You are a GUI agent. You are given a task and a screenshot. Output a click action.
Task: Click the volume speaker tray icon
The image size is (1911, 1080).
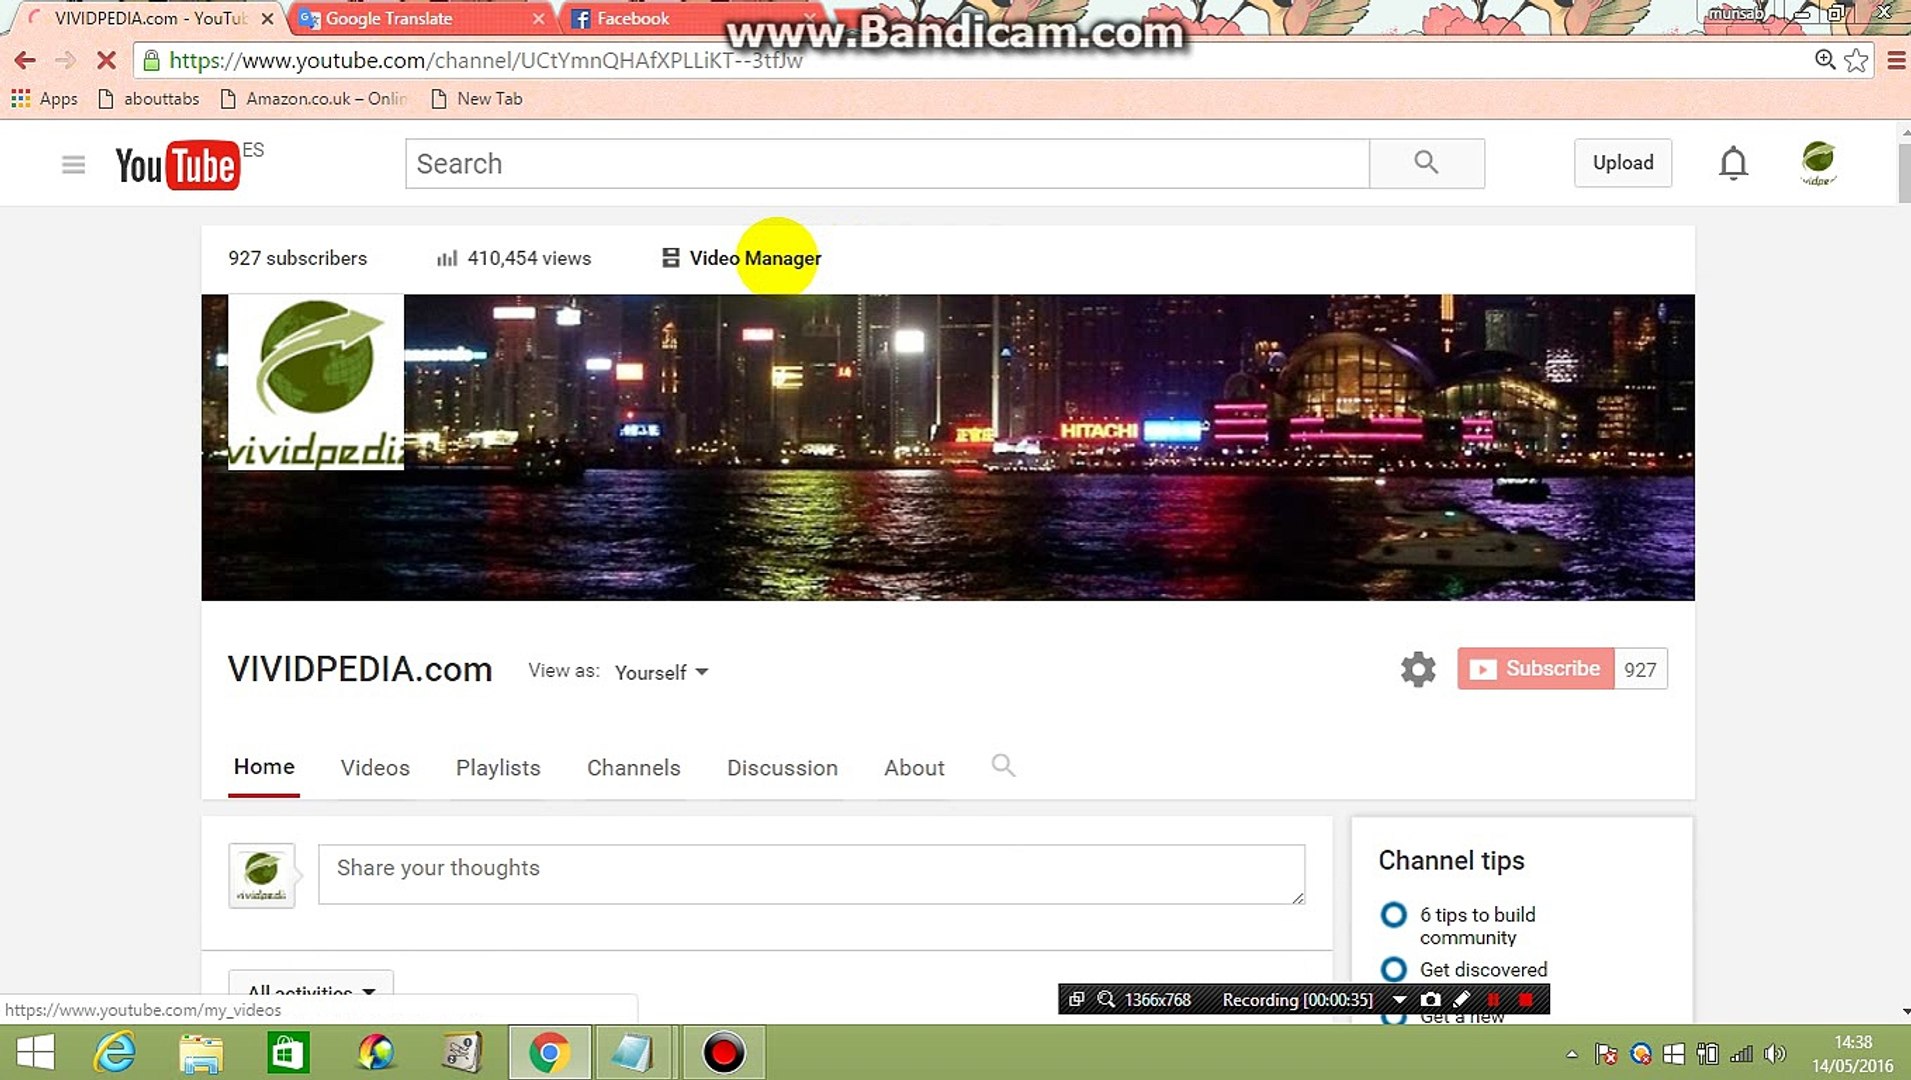(1776, 1054)
